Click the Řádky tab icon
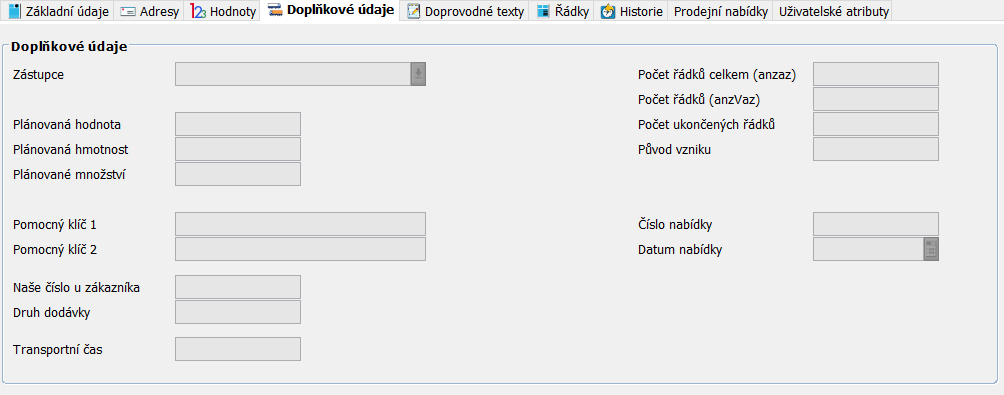The image size is (1004, 395). coord(543,12)
